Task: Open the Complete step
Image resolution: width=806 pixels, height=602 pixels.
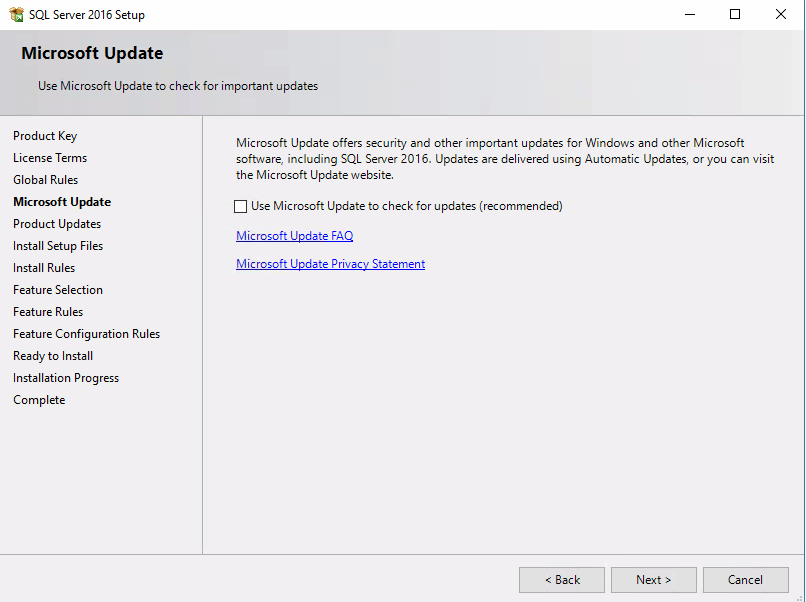Action: (39, 399)
